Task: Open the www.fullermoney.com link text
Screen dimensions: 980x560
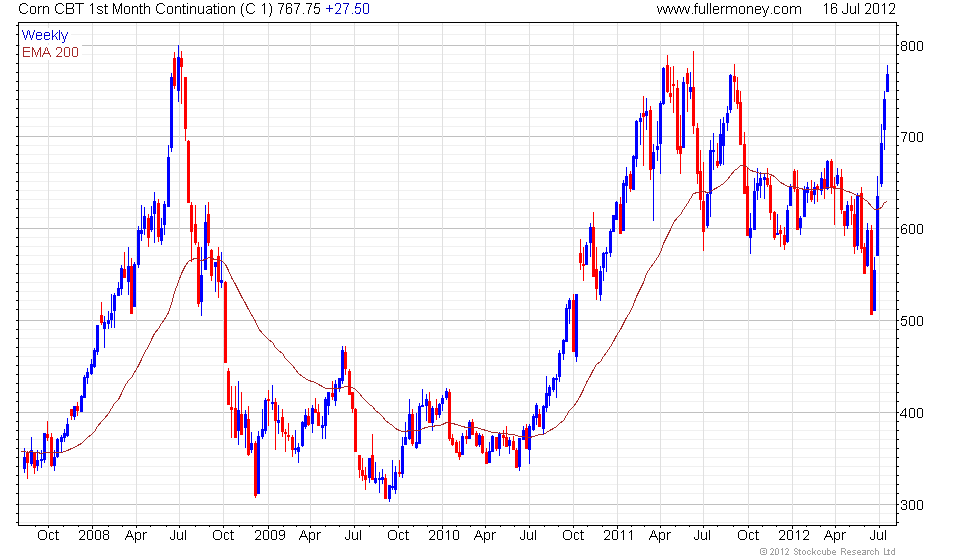Action: pyautogui.click(x=729, y=9)
